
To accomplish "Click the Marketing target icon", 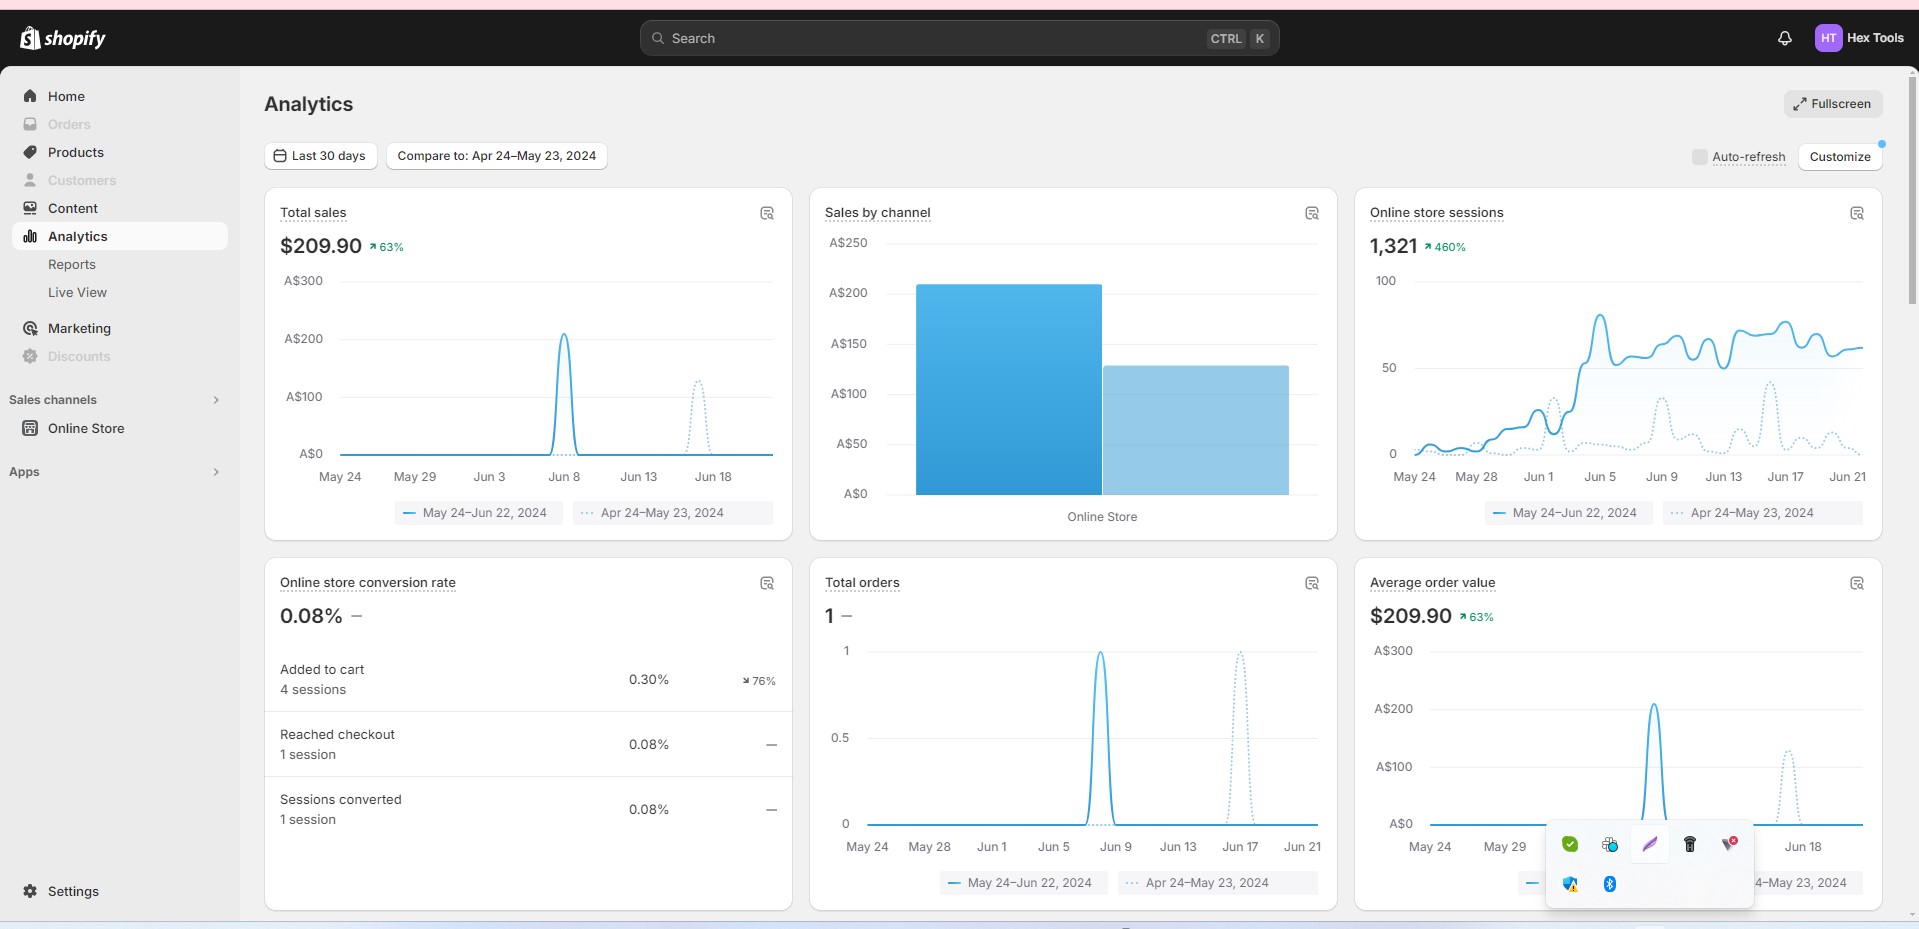I will [x=30, y=328].
